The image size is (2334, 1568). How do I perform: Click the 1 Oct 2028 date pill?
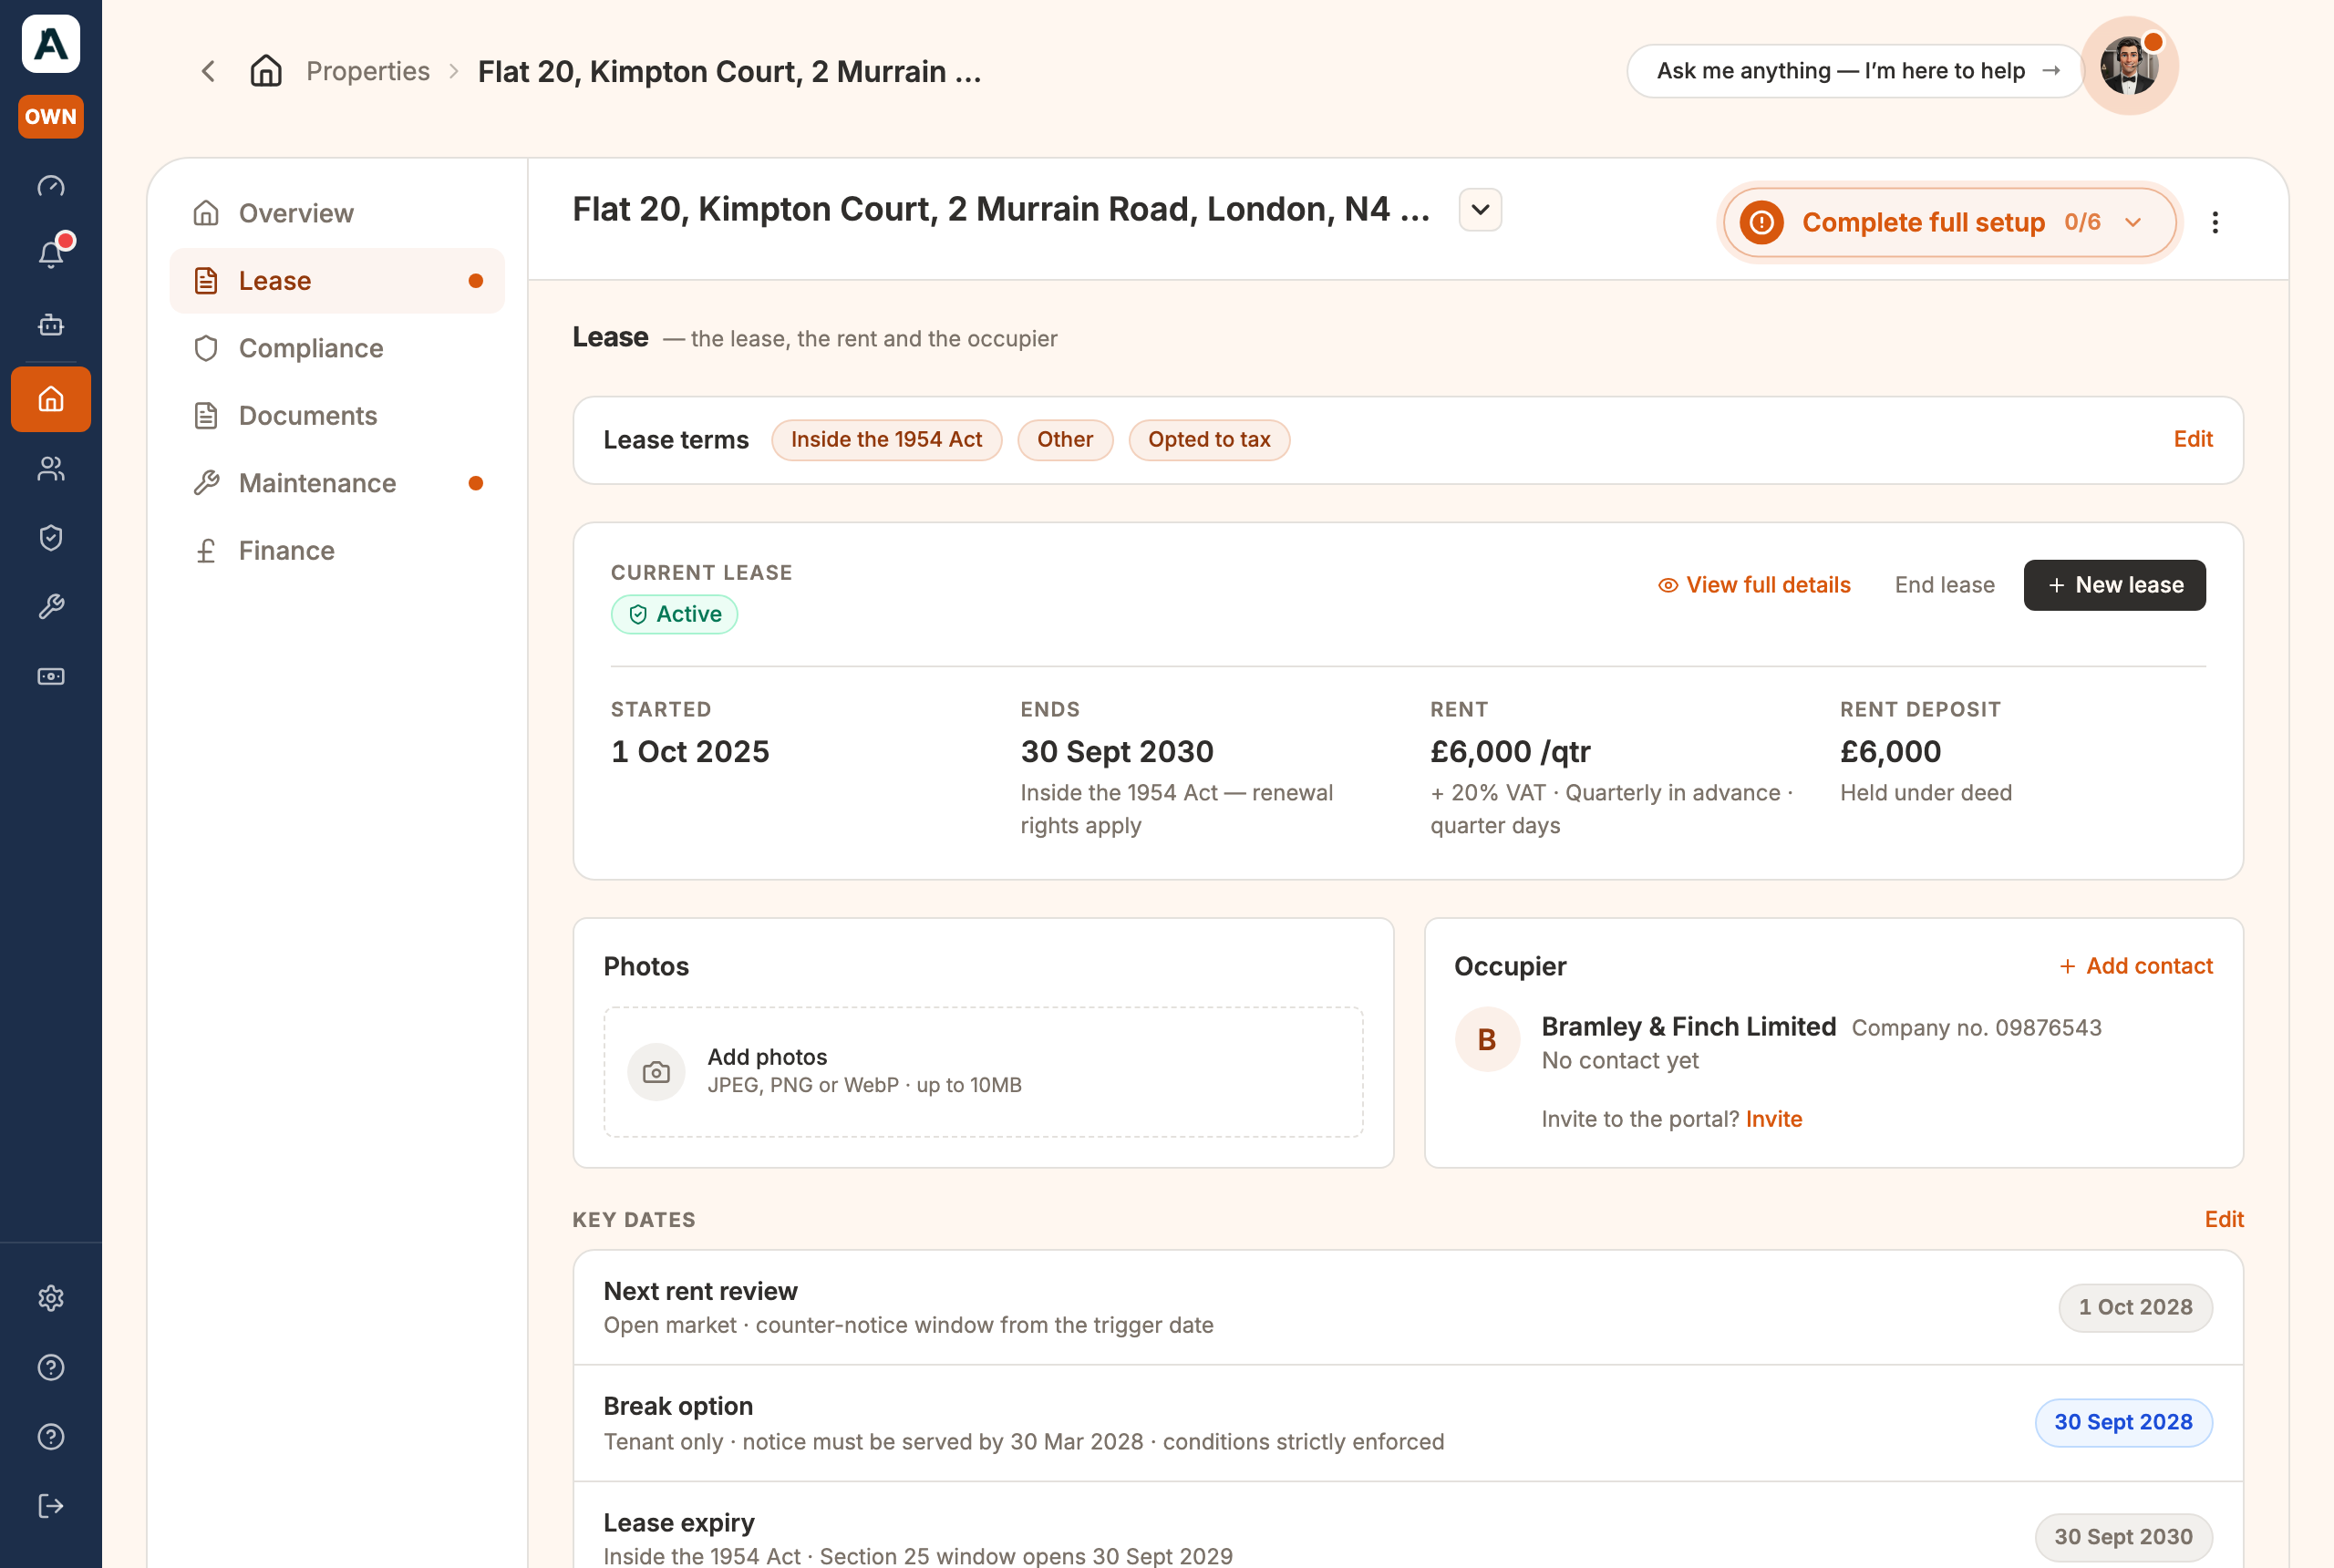[2135, 1308]
